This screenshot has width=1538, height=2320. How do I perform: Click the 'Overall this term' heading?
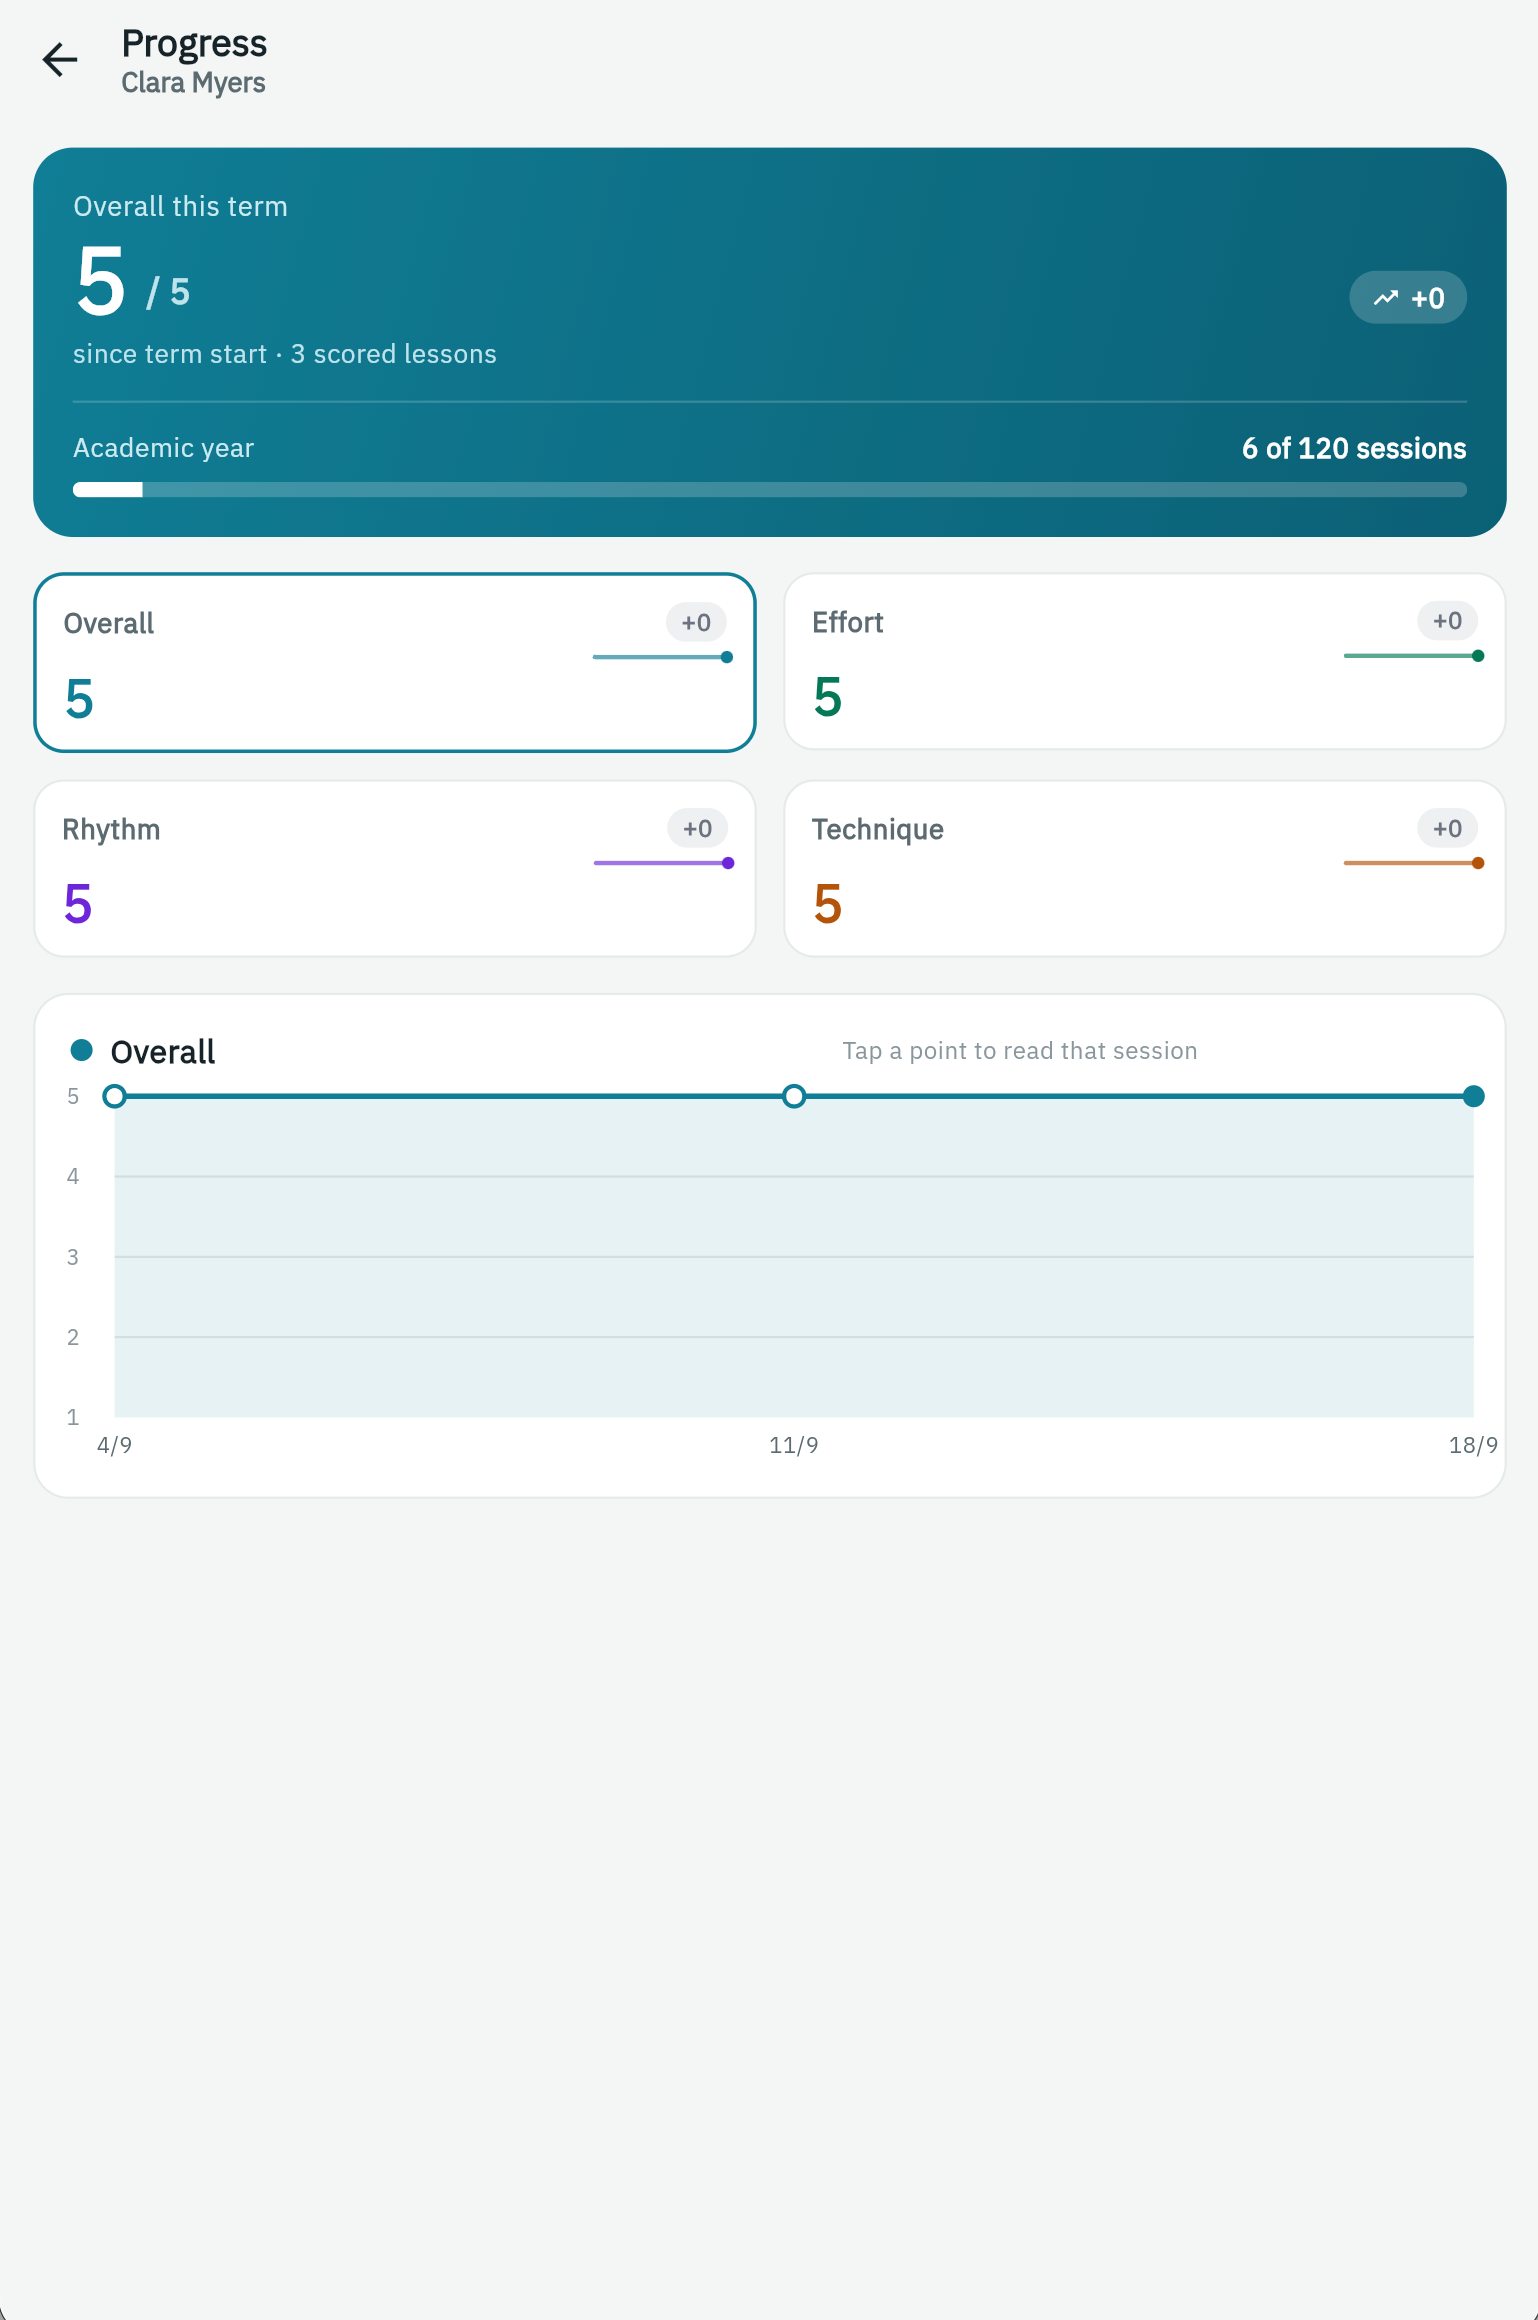(x=180, y=206)
